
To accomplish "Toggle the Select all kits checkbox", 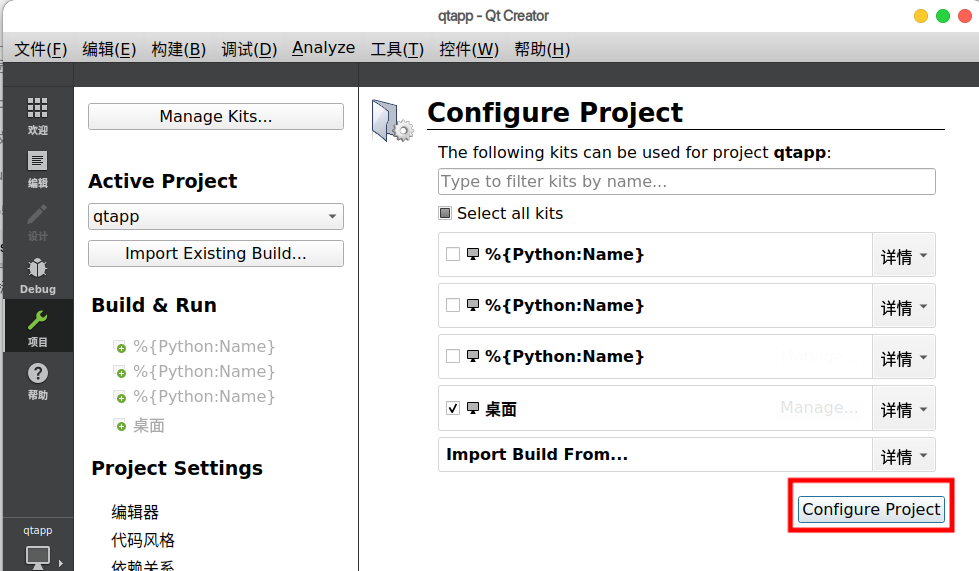I will (x=445, y=213).
